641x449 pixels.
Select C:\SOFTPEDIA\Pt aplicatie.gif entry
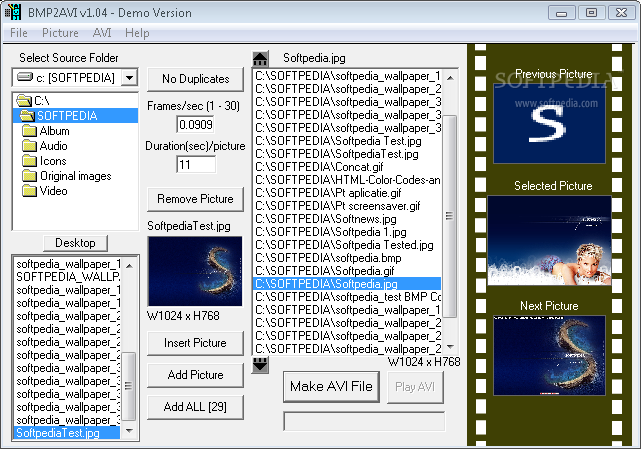(347, 193)
